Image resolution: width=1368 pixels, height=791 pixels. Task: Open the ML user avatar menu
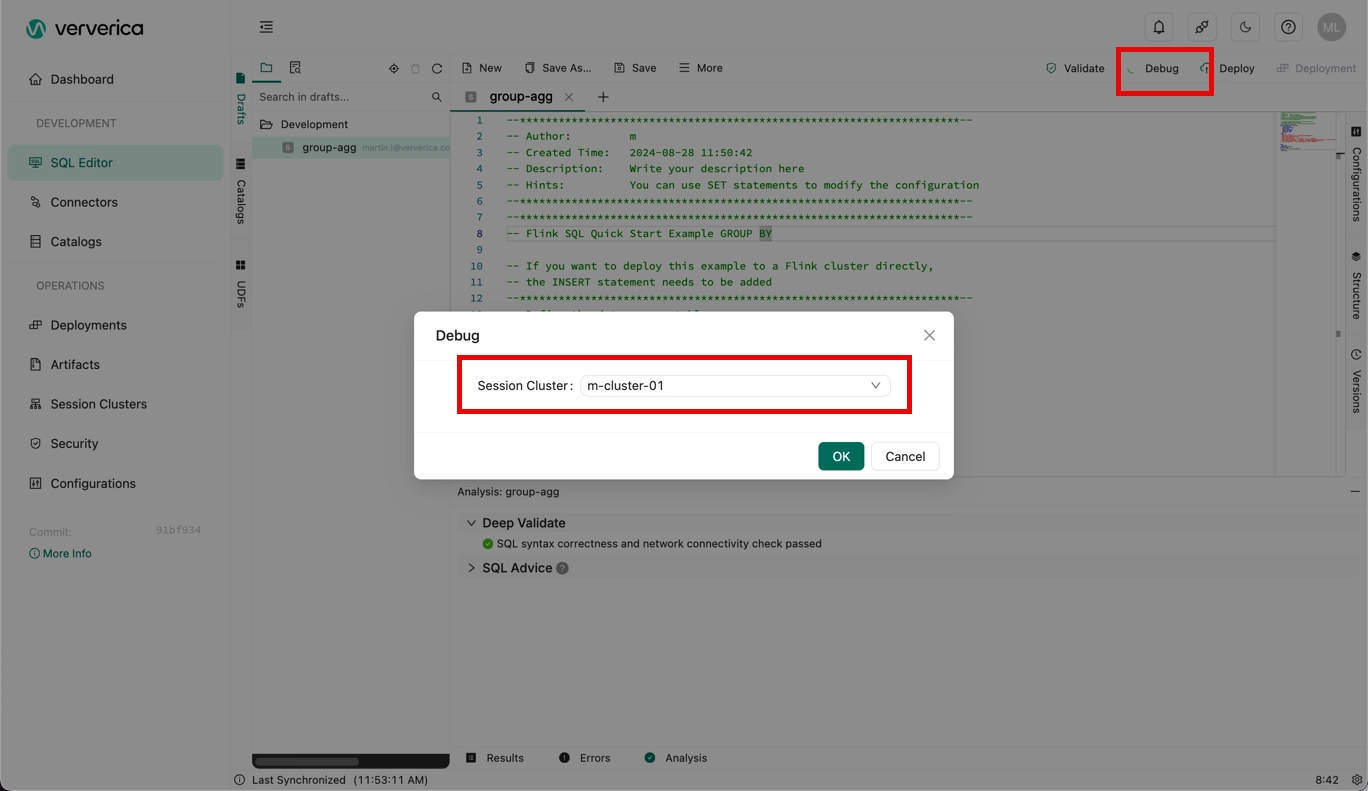[x=1331, y=27]
